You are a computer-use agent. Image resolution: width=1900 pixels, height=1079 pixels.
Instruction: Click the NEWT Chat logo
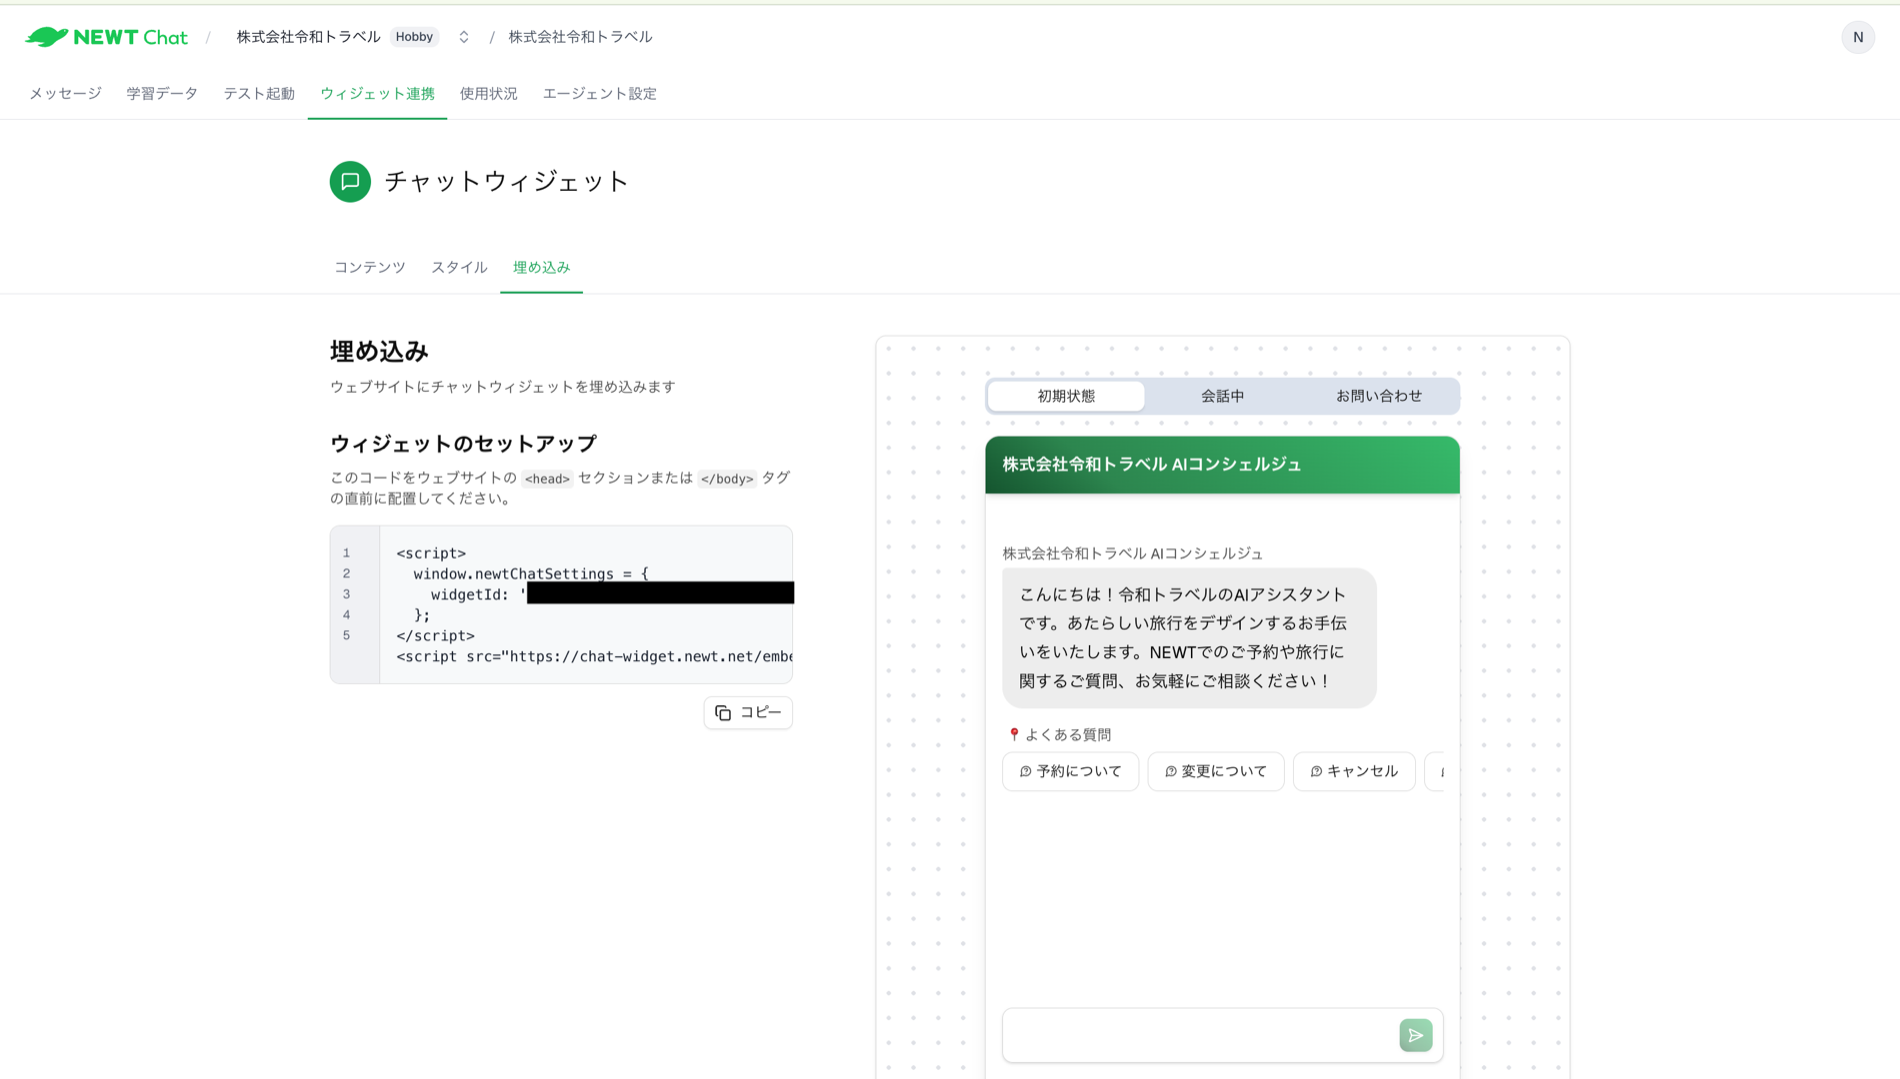tap(106, 36)
